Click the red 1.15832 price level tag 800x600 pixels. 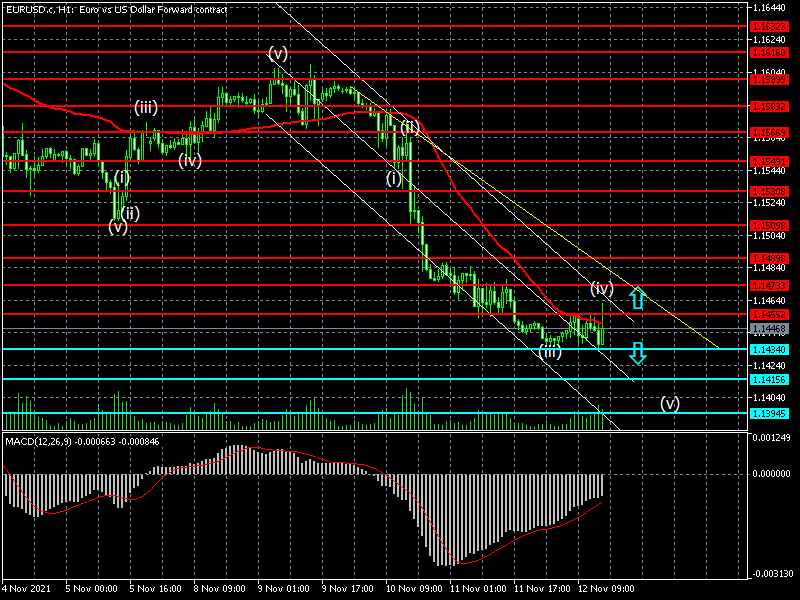coord(770,106)
